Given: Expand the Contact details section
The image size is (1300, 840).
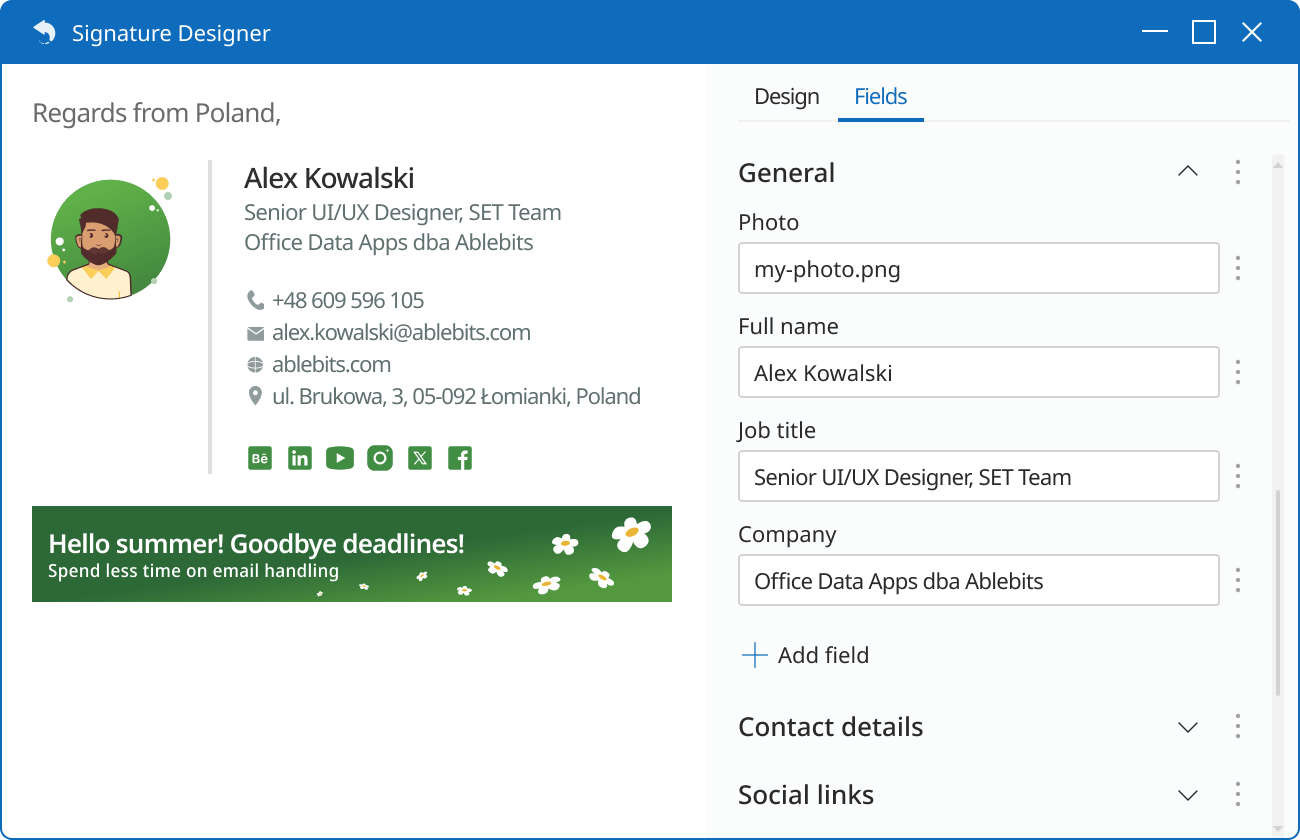Looking at the screenshot, I should (x=1187, y=727).
